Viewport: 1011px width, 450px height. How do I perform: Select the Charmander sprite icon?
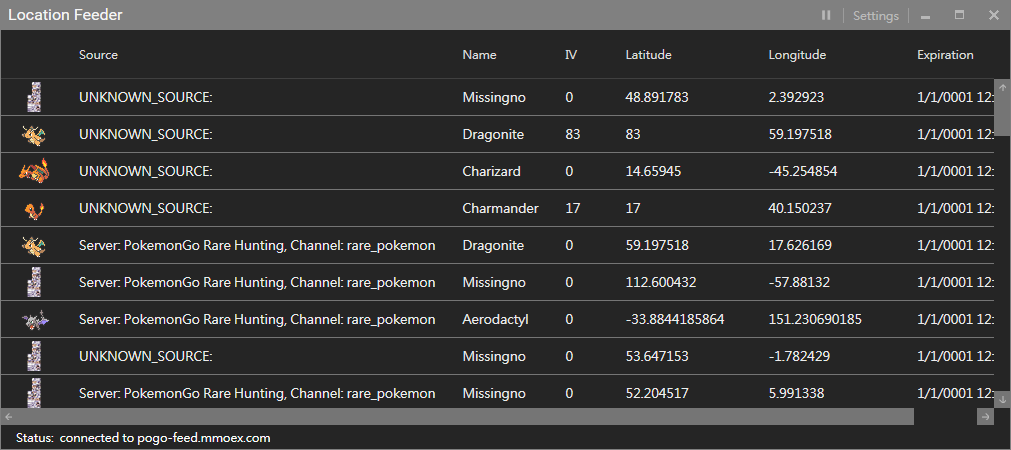click(34, 208)
